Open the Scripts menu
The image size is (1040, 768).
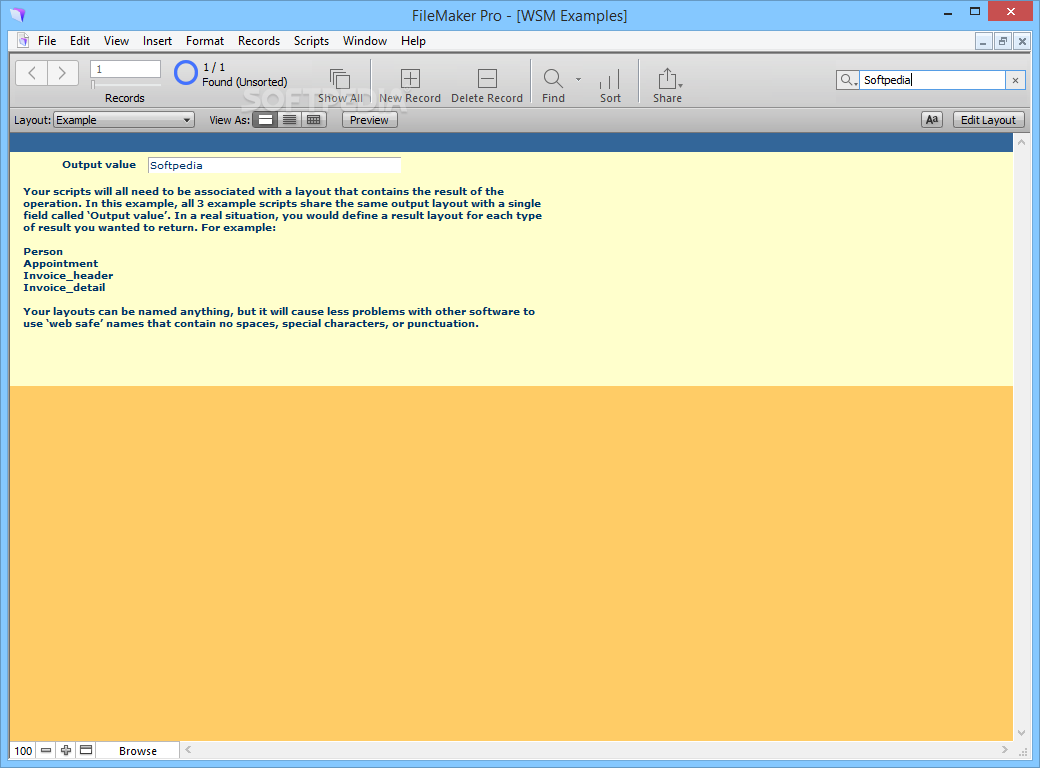pyautogui.click(x=311, y=40)
